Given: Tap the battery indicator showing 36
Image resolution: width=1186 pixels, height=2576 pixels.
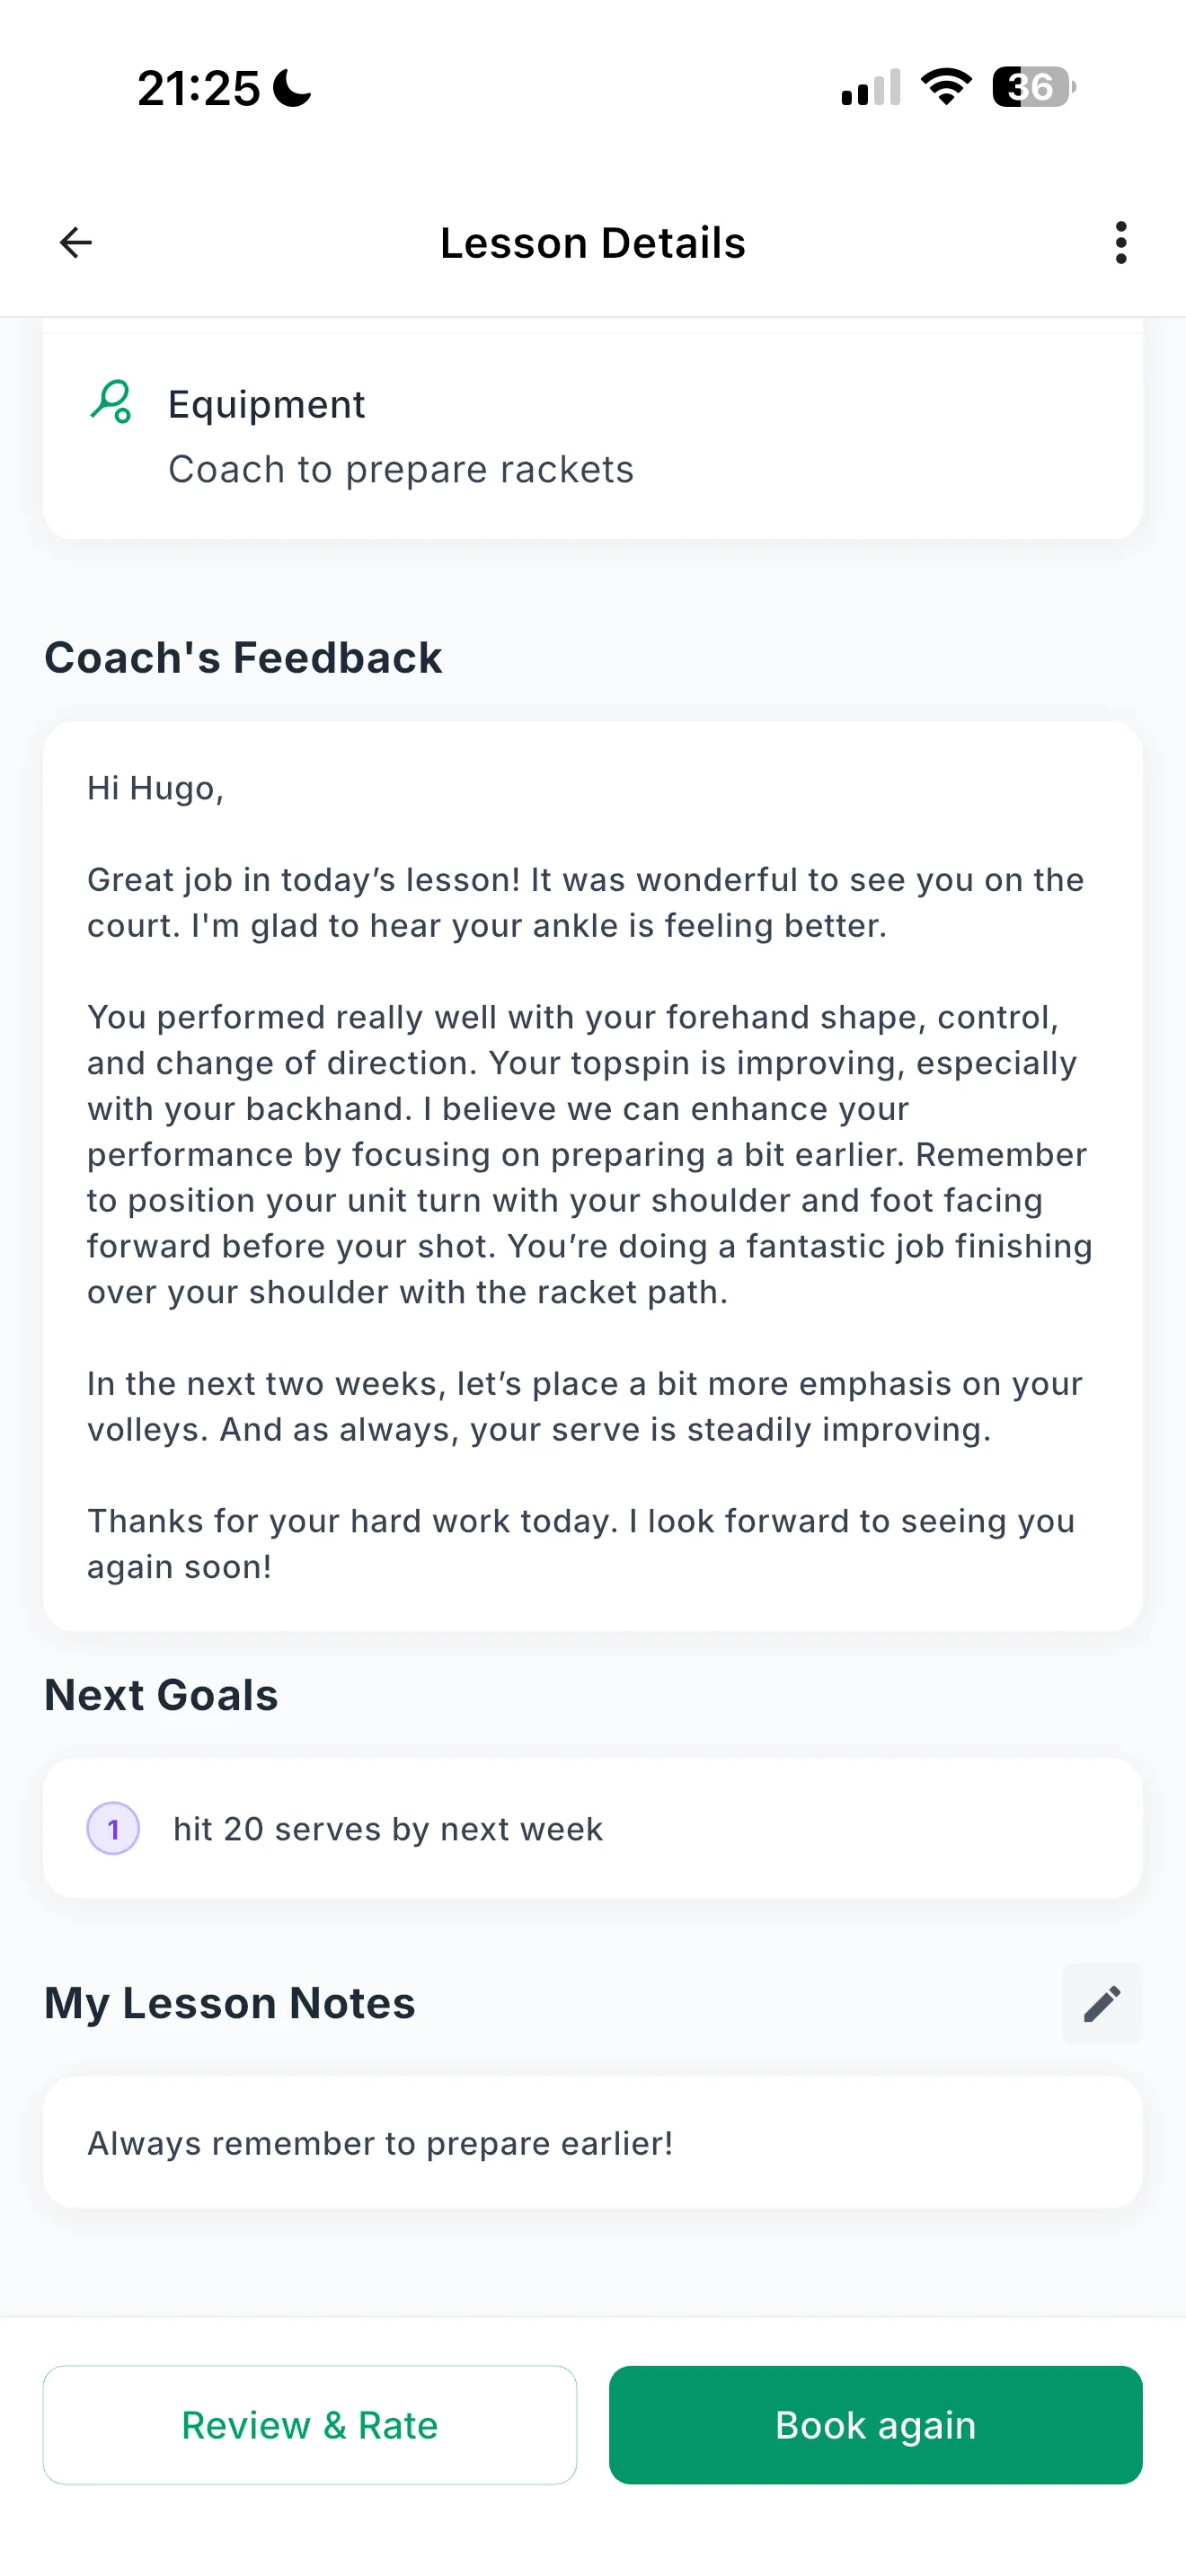Looking at the screenshot, I should 1030,88.
